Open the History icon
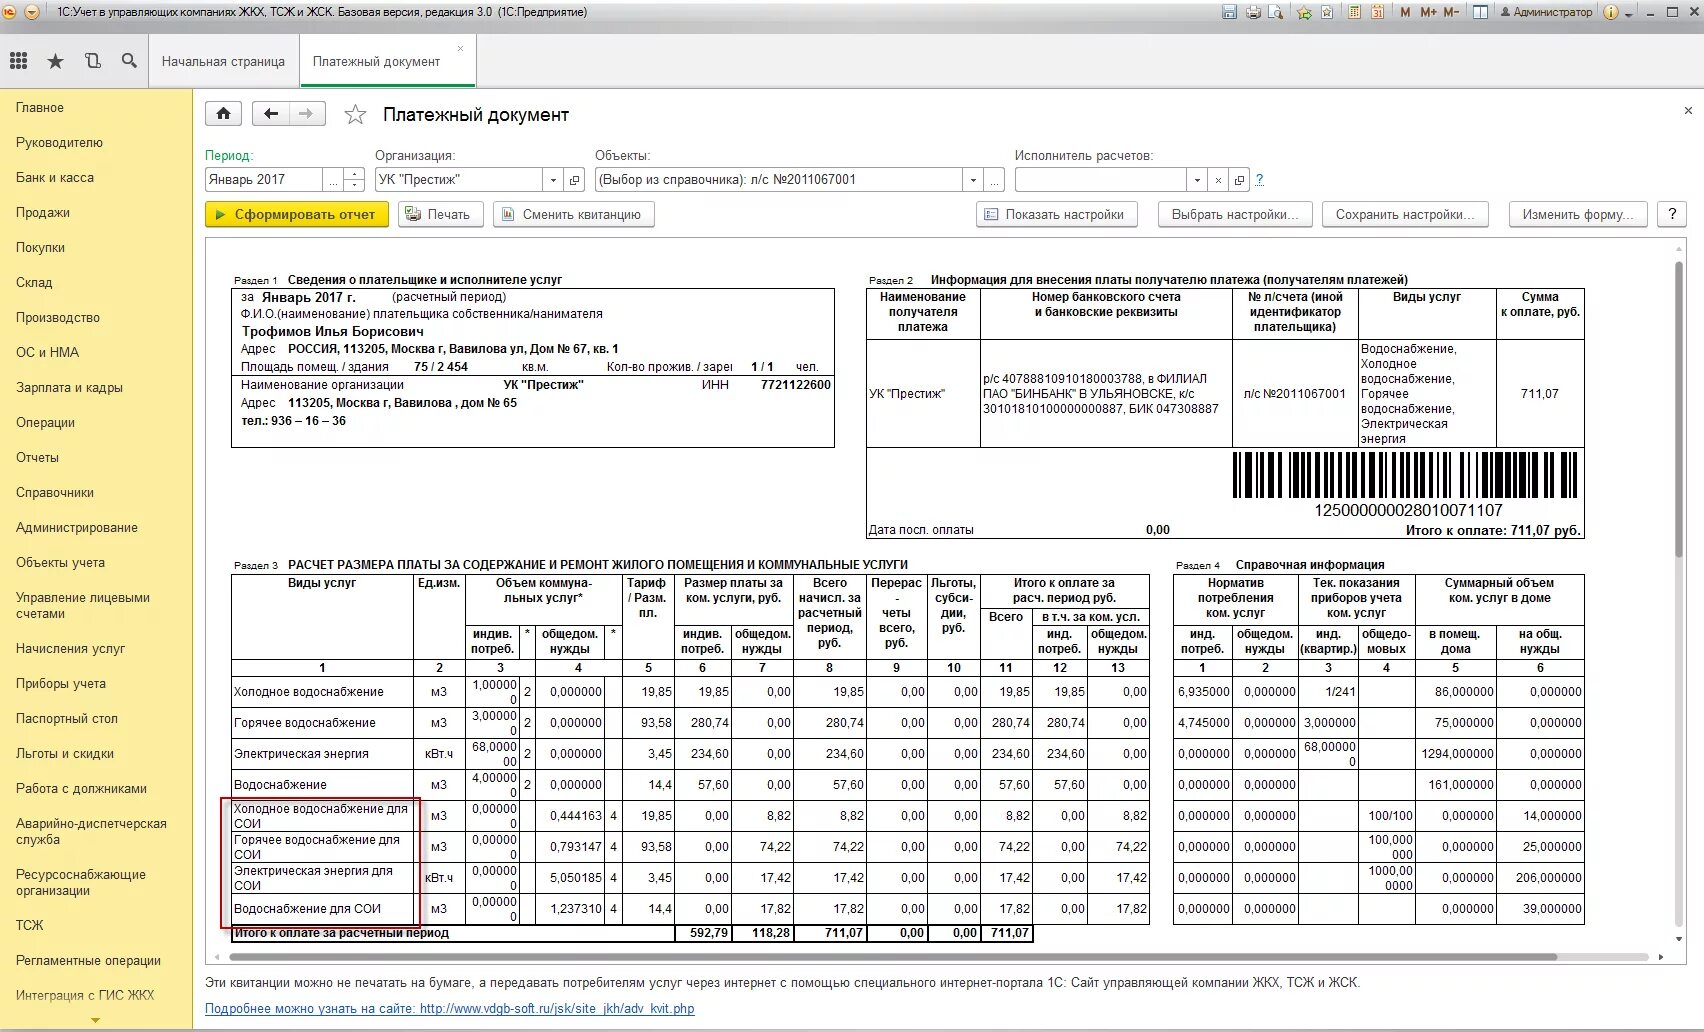This screenshot has height=1032, width=1704. pos(93,61)
